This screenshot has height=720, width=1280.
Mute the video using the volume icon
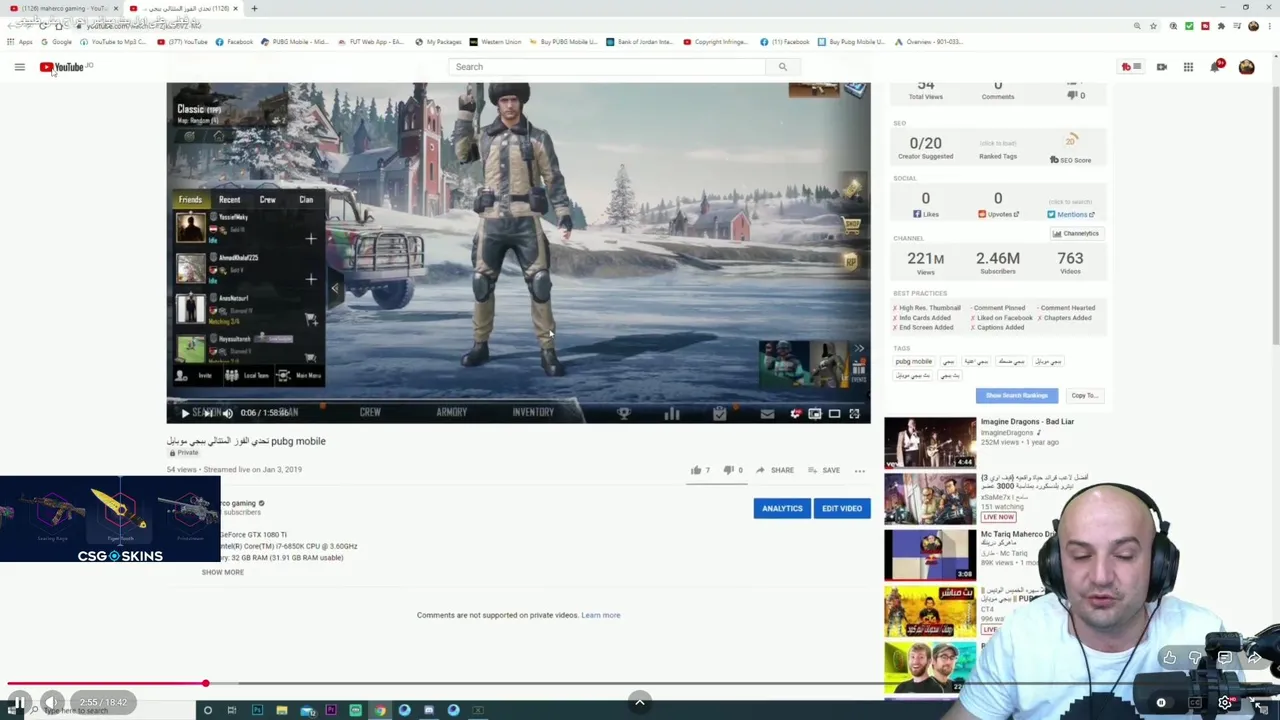pyautogui.click(x=228, y=413)
